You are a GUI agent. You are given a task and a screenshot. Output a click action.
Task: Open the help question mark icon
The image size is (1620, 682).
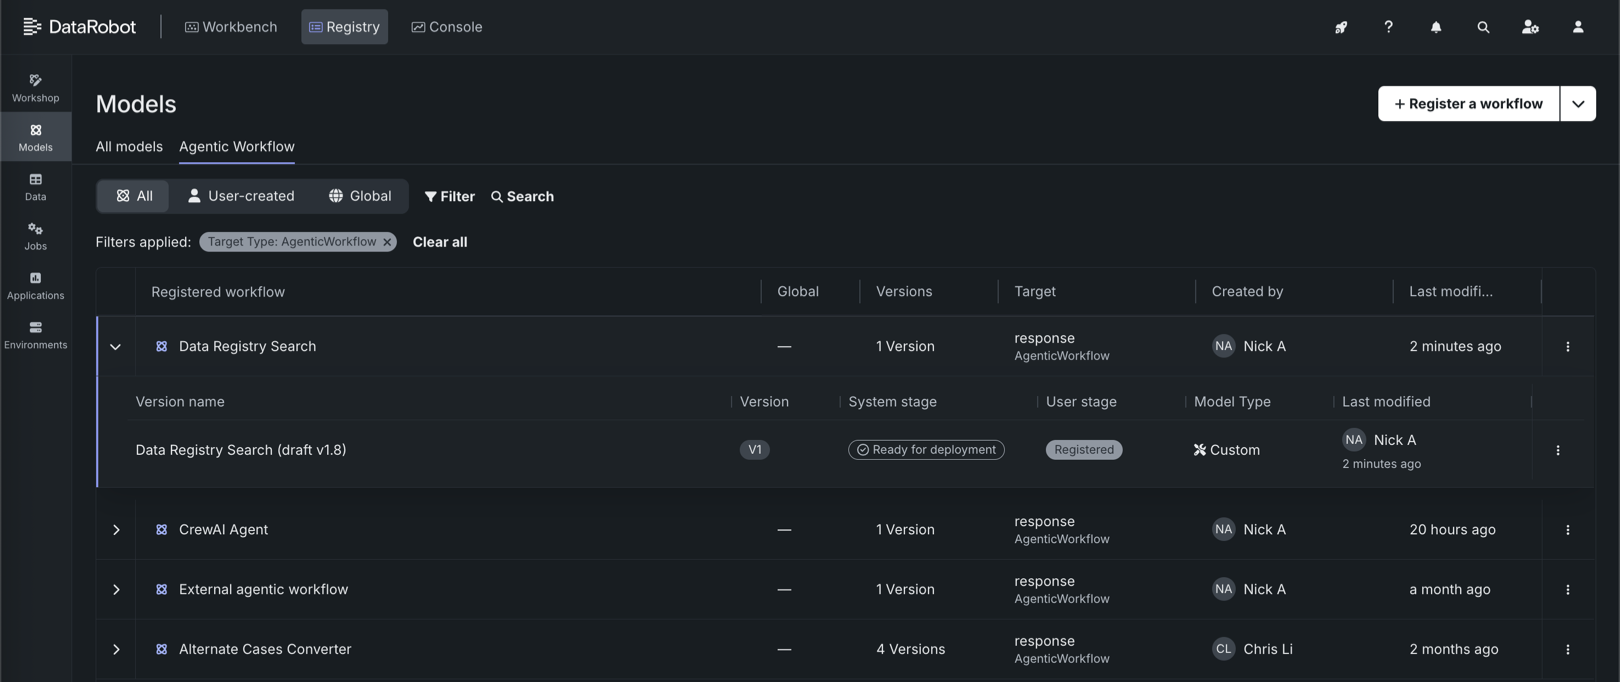[x=1388, y=27]
